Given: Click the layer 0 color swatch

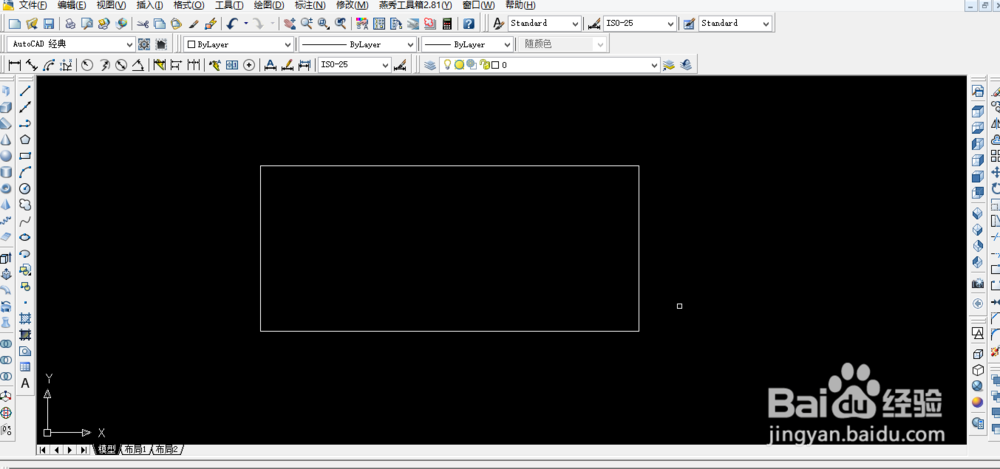Looking at the screenshot, I should tap(495, 65).
